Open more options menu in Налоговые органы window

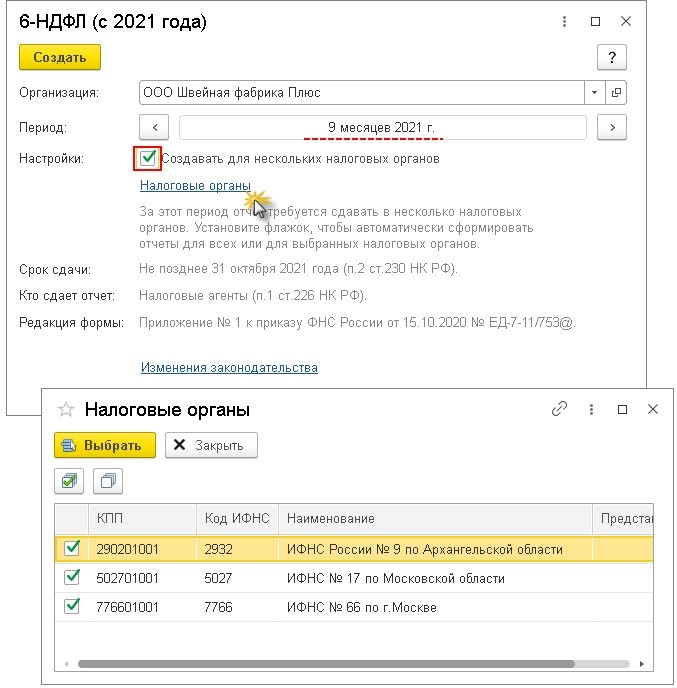coord(591,409)
